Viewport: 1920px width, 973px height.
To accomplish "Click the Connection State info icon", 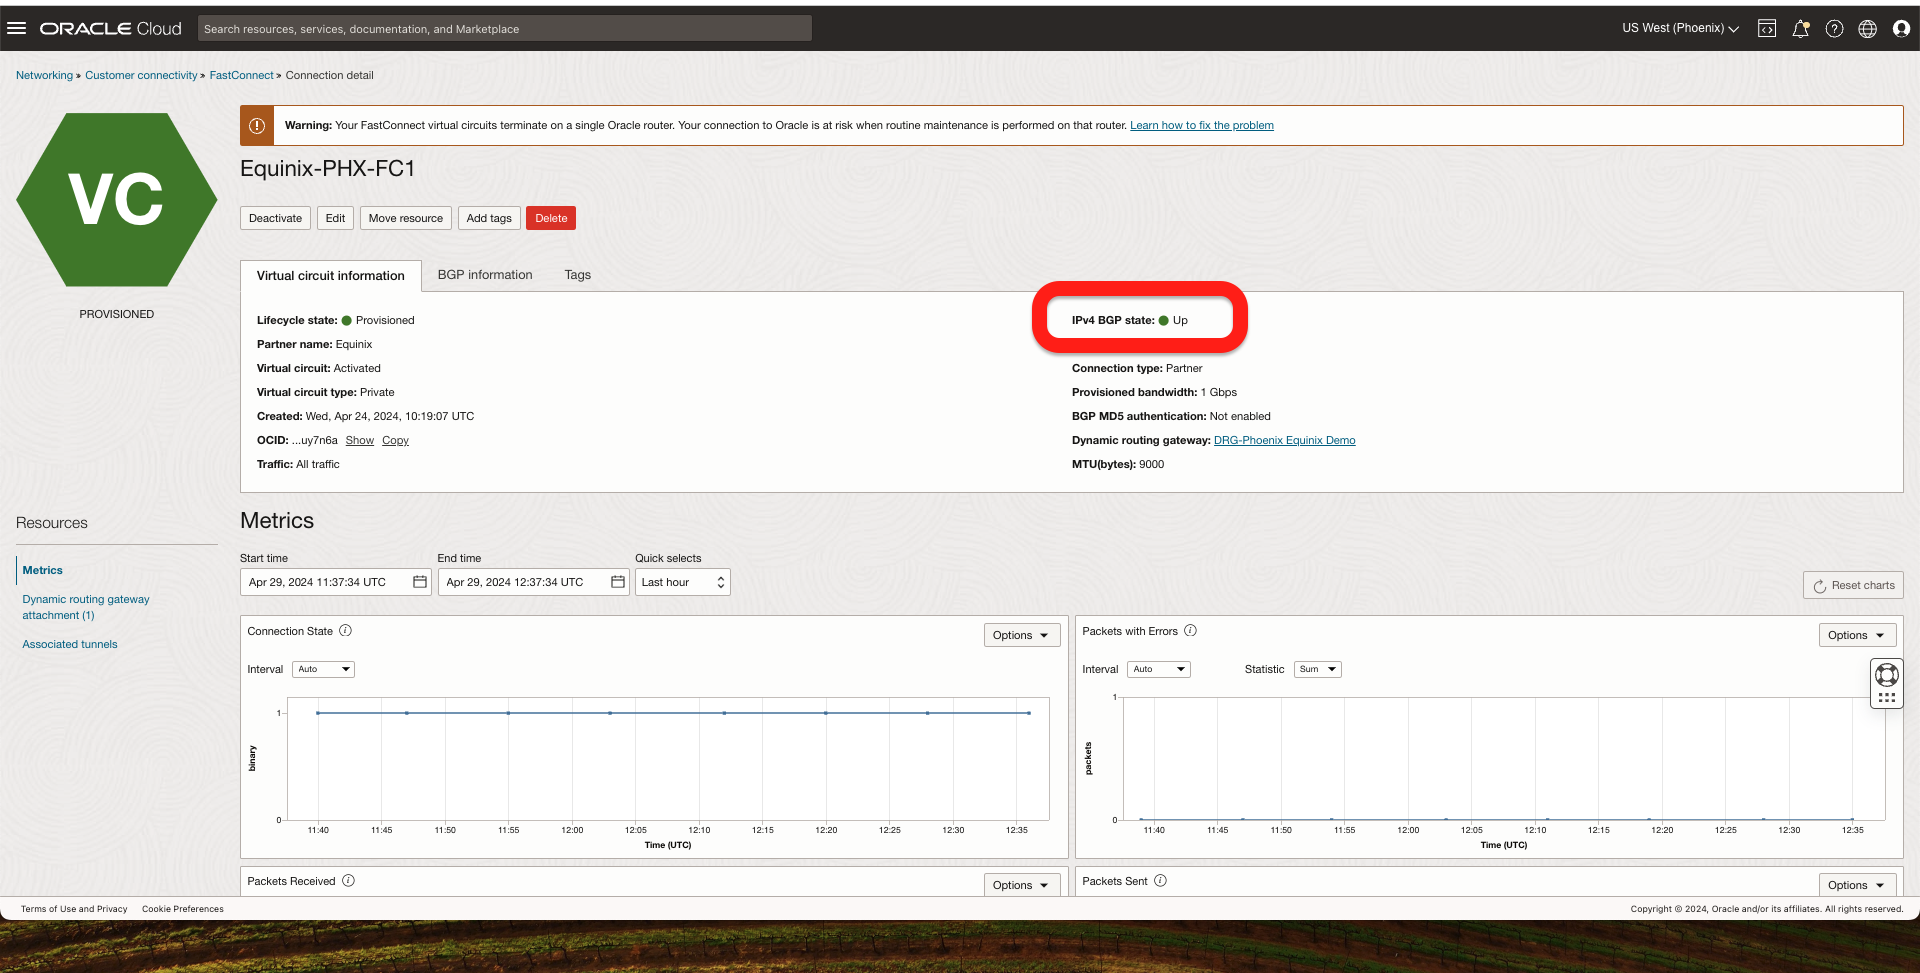I will coord(345,630).
